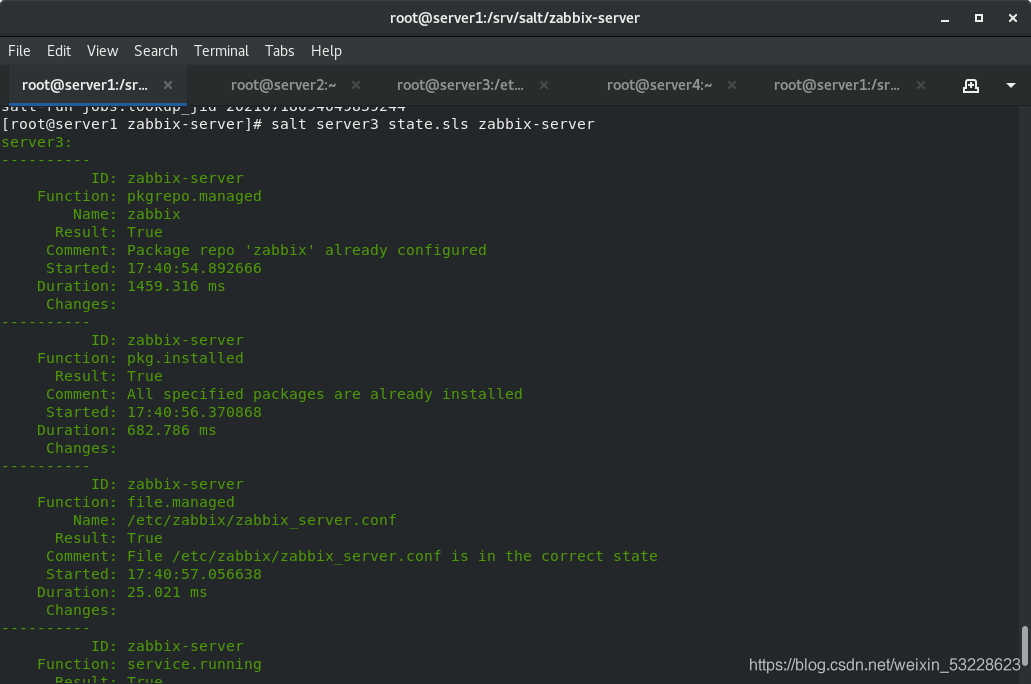The width and height of the screenshot is (1031, 684).
Task: Click 'file.managed' function text
Action: tap(180, 502)
